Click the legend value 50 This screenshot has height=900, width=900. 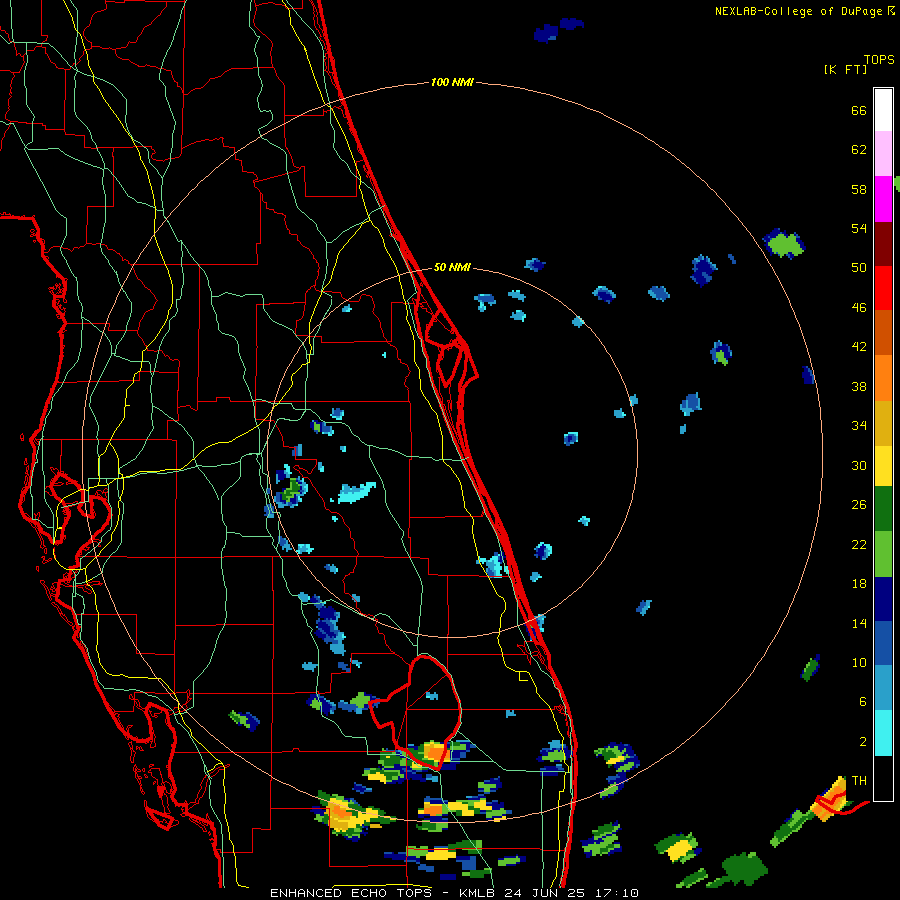pyautogui.click(x=859, y=268)
